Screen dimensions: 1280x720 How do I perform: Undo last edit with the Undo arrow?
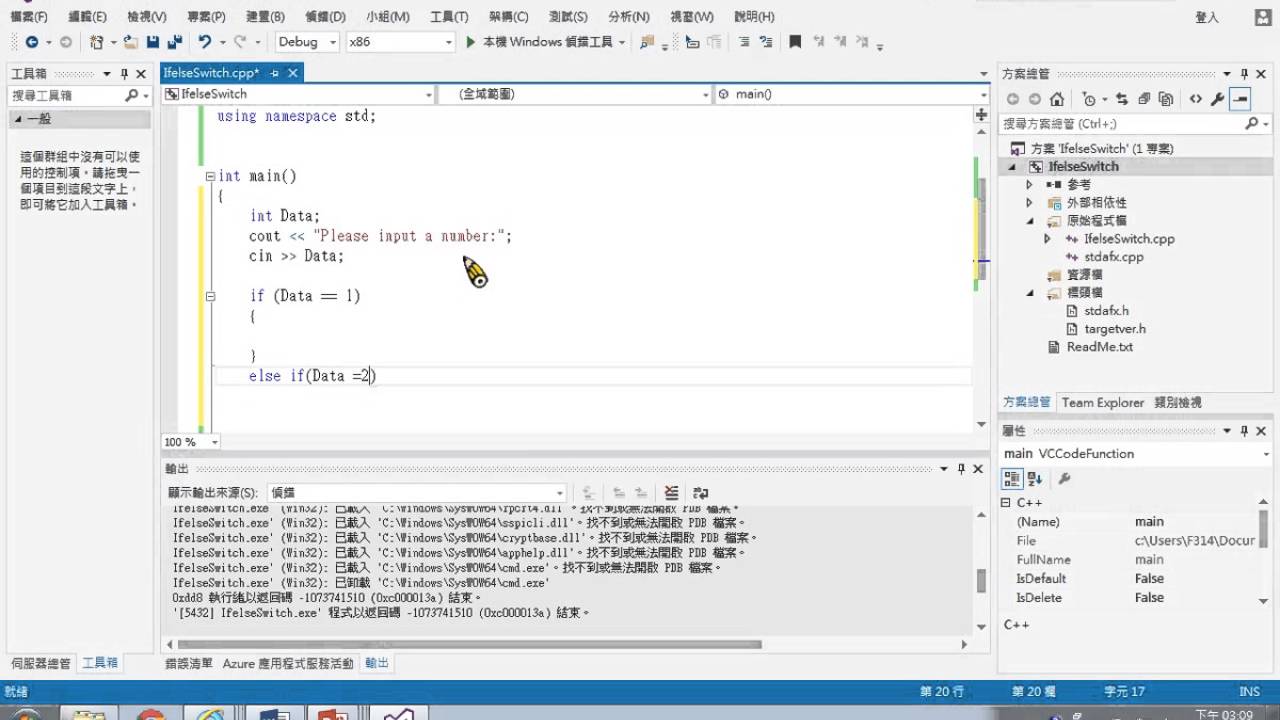coord(204,42)
